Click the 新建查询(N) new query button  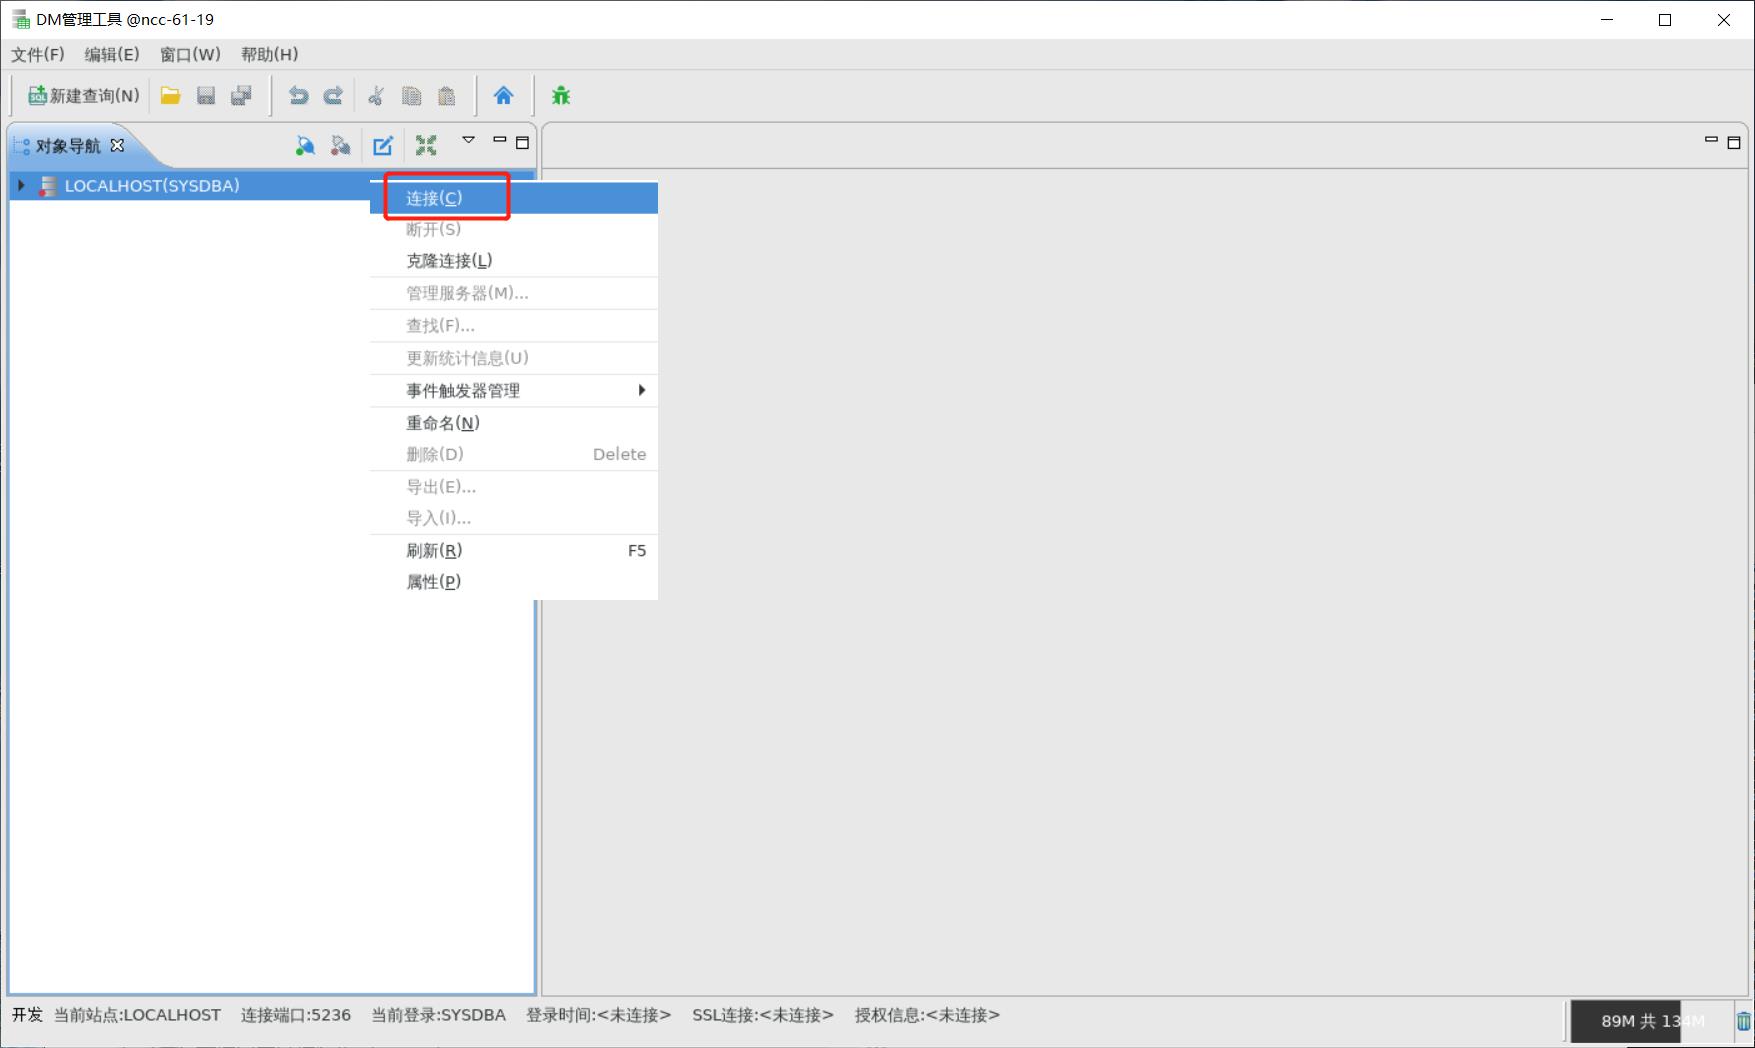84,96
